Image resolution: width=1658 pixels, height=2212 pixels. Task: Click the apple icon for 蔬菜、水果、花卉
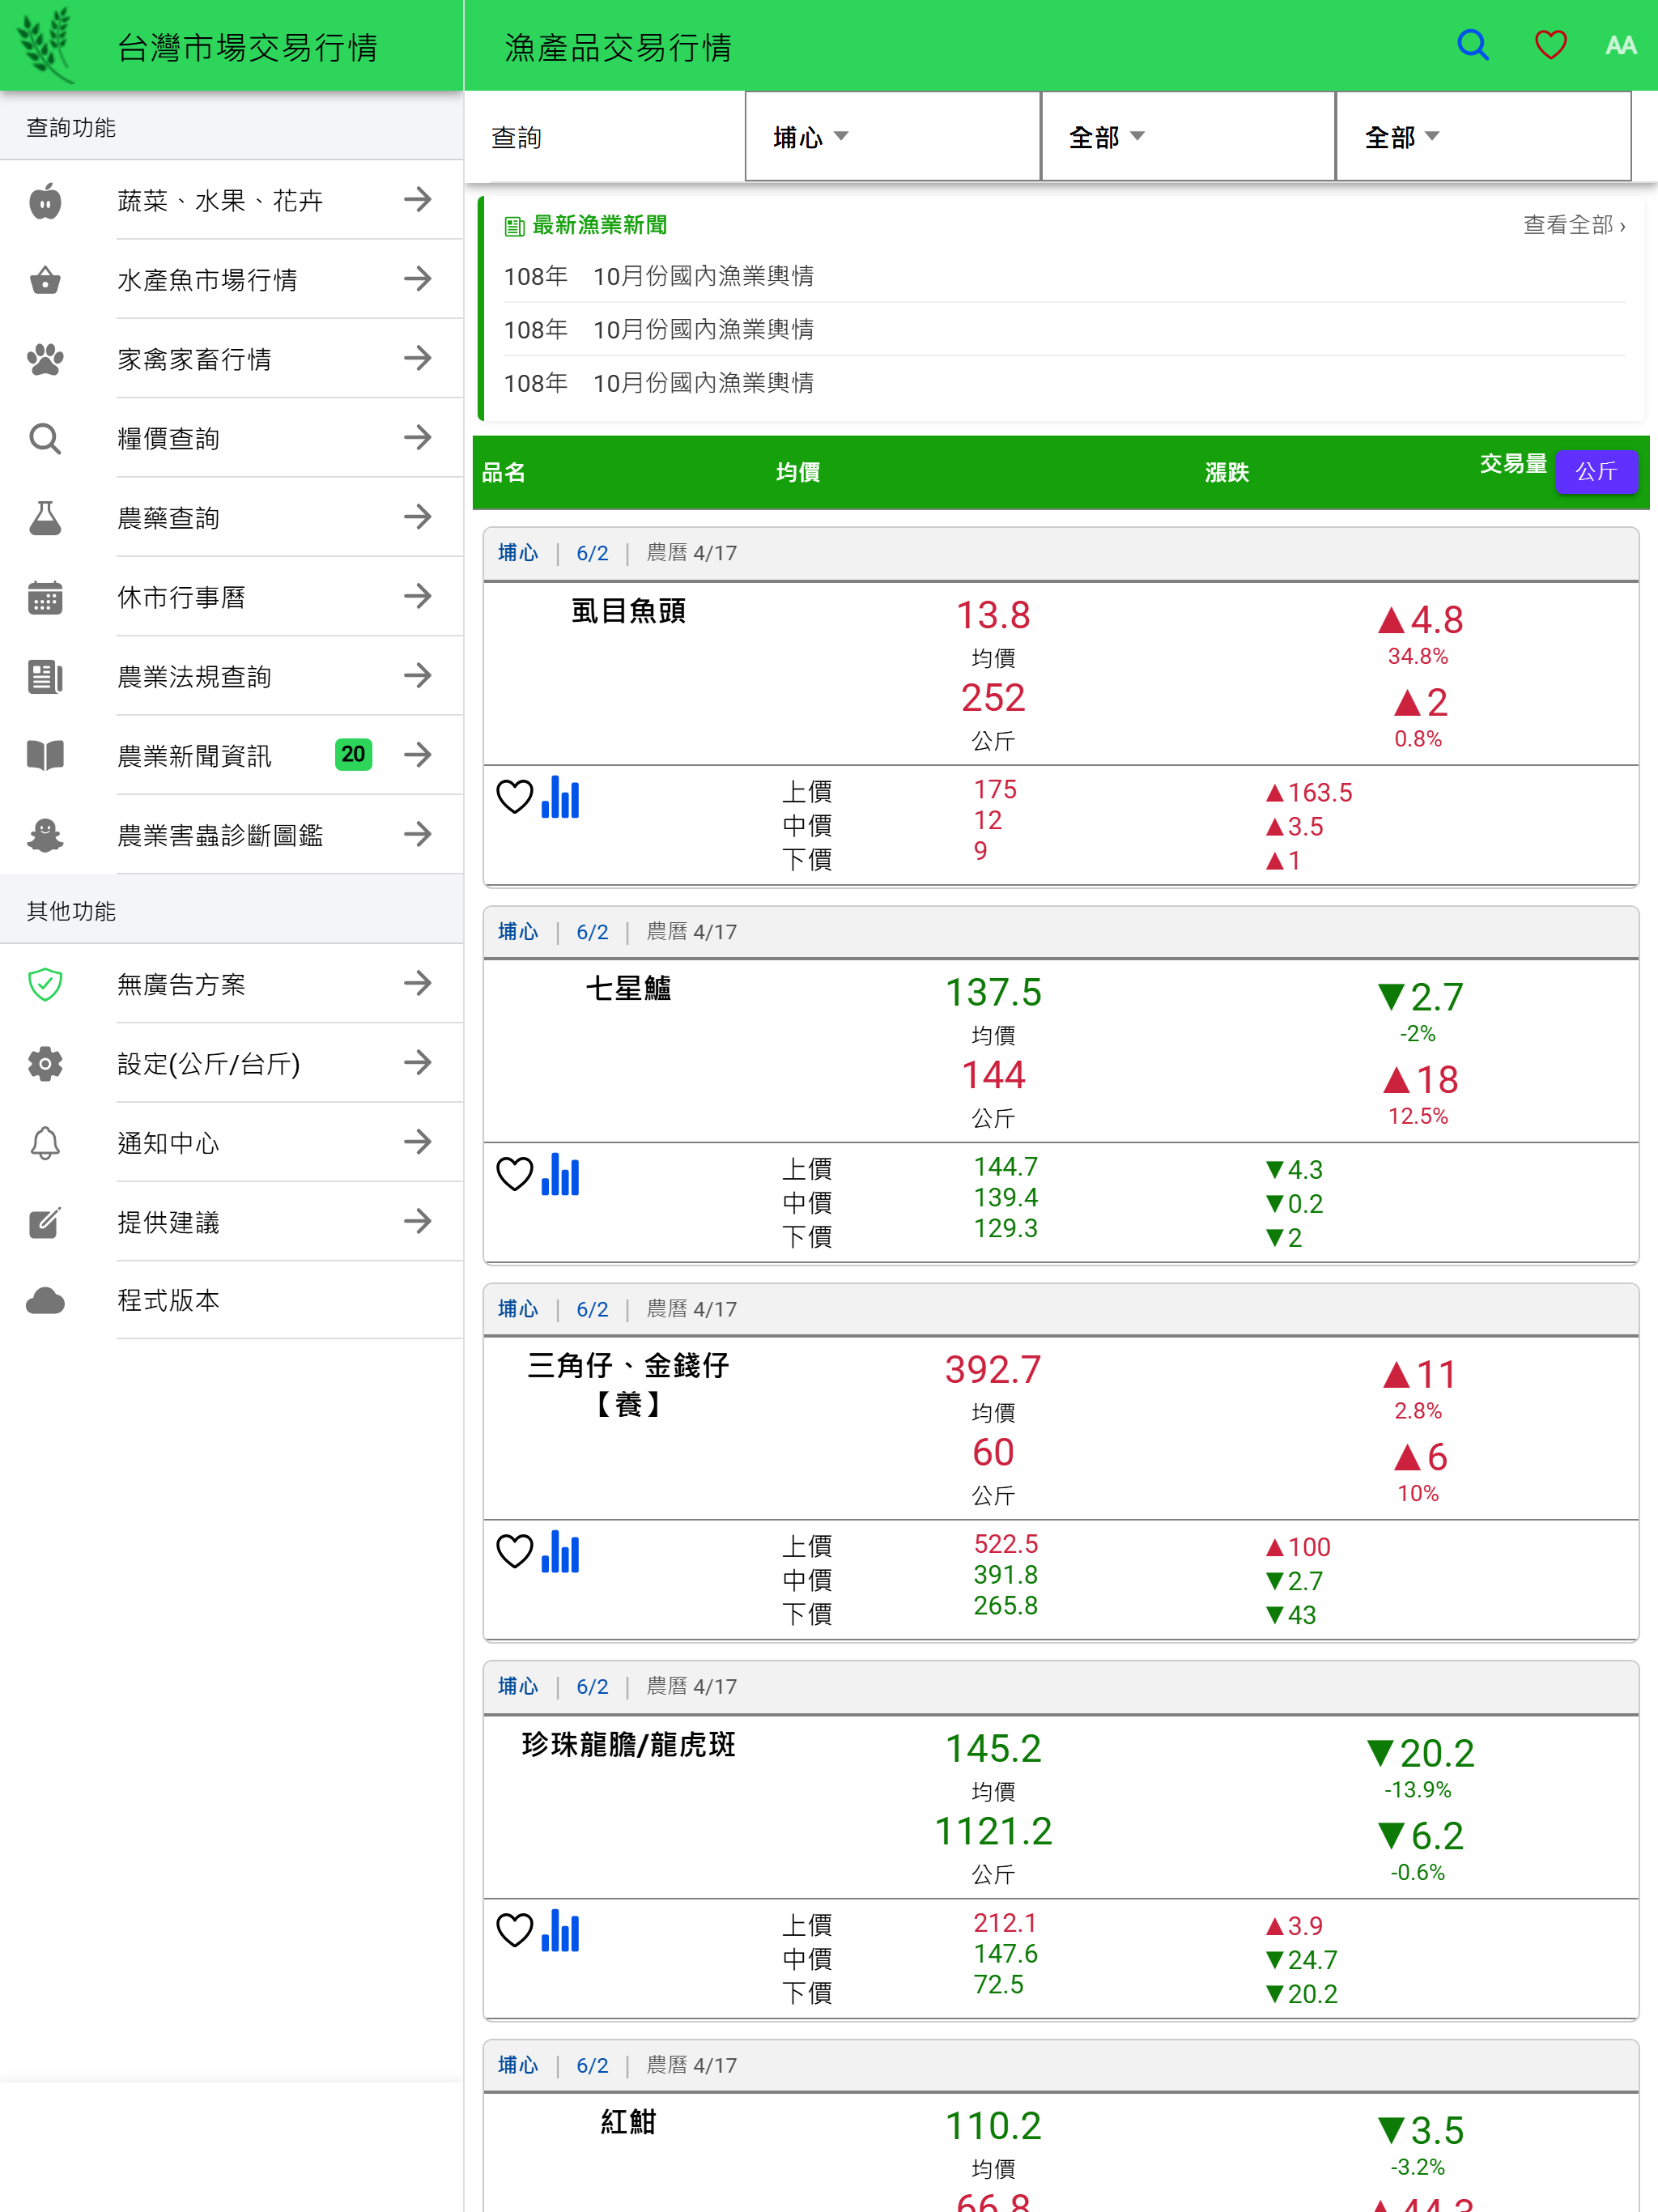click(45, 201)
